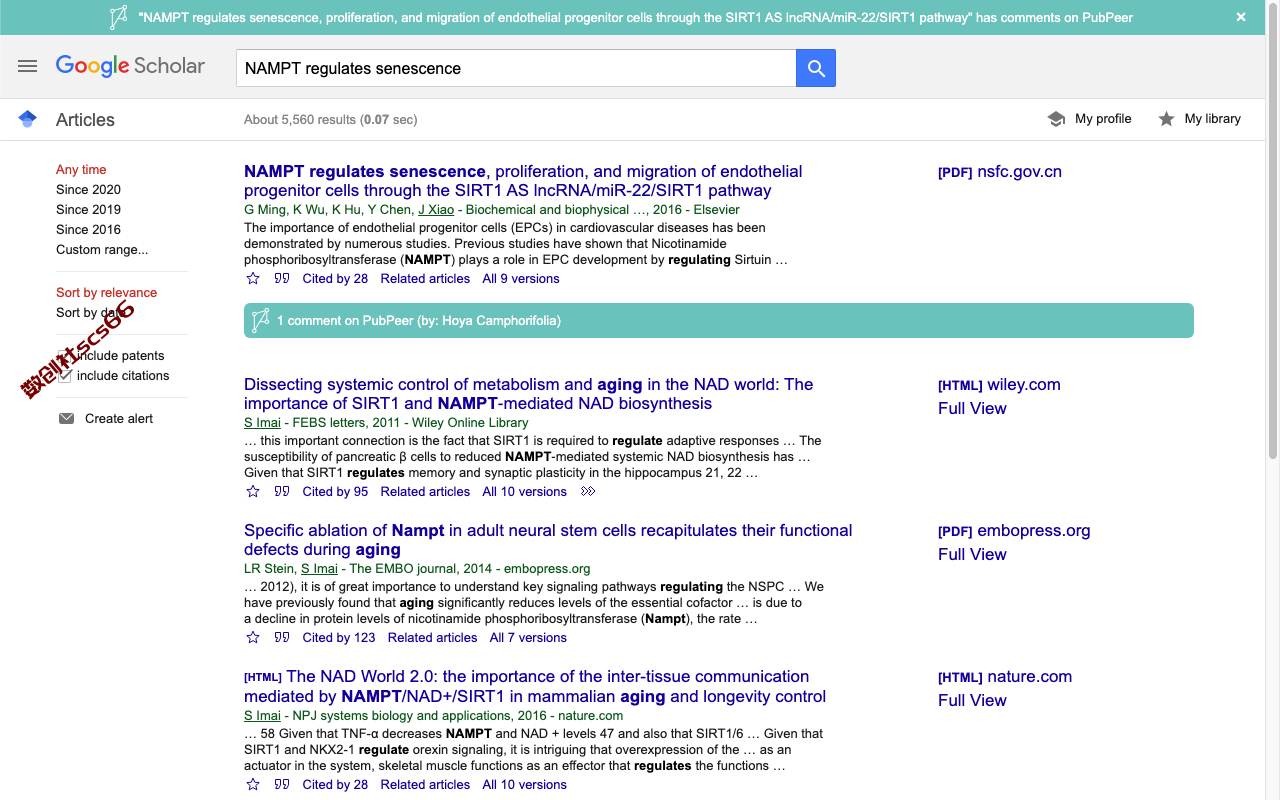Cite the NAD World 2.0 article

click(x=282, y=785)
